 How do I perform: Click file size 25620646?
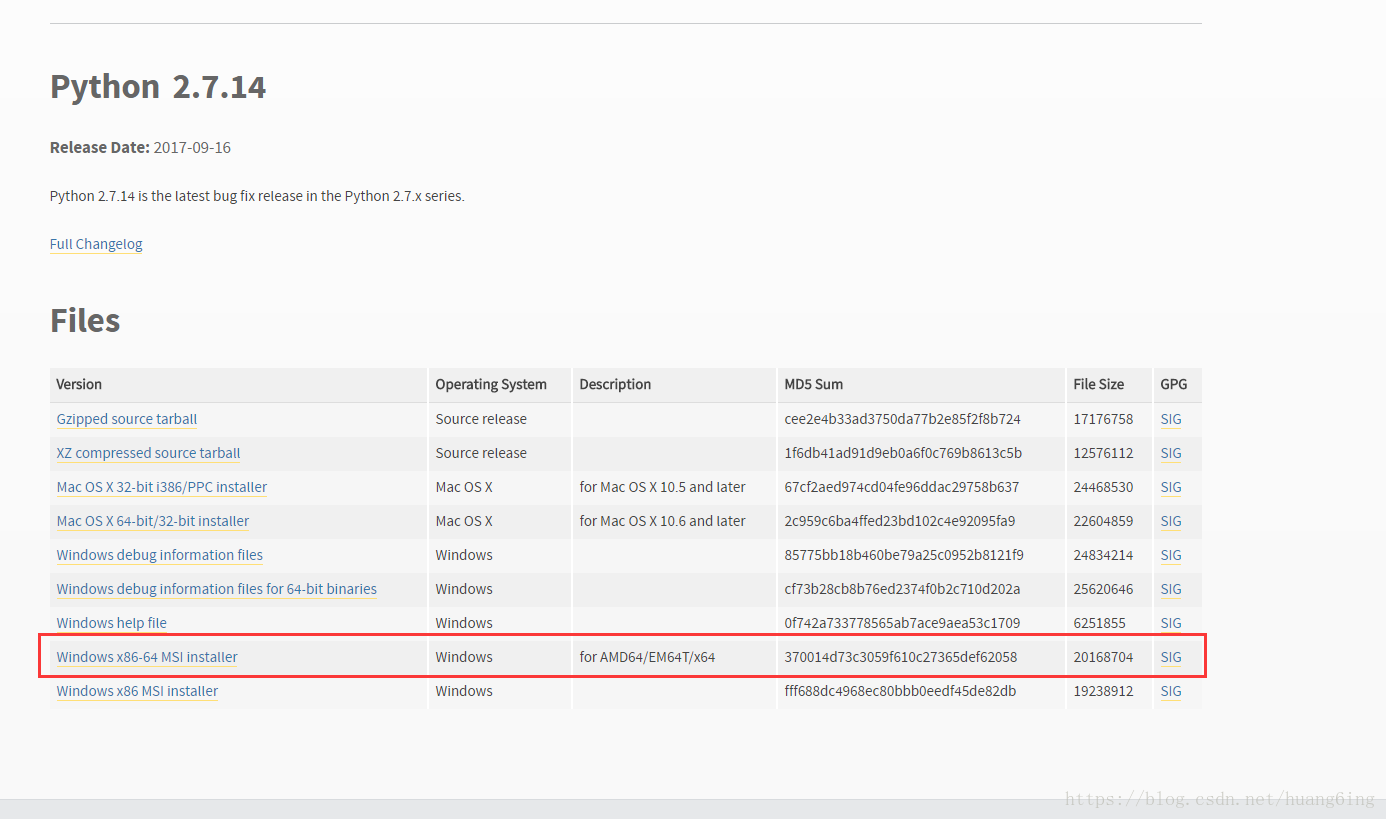point(1103,589)
